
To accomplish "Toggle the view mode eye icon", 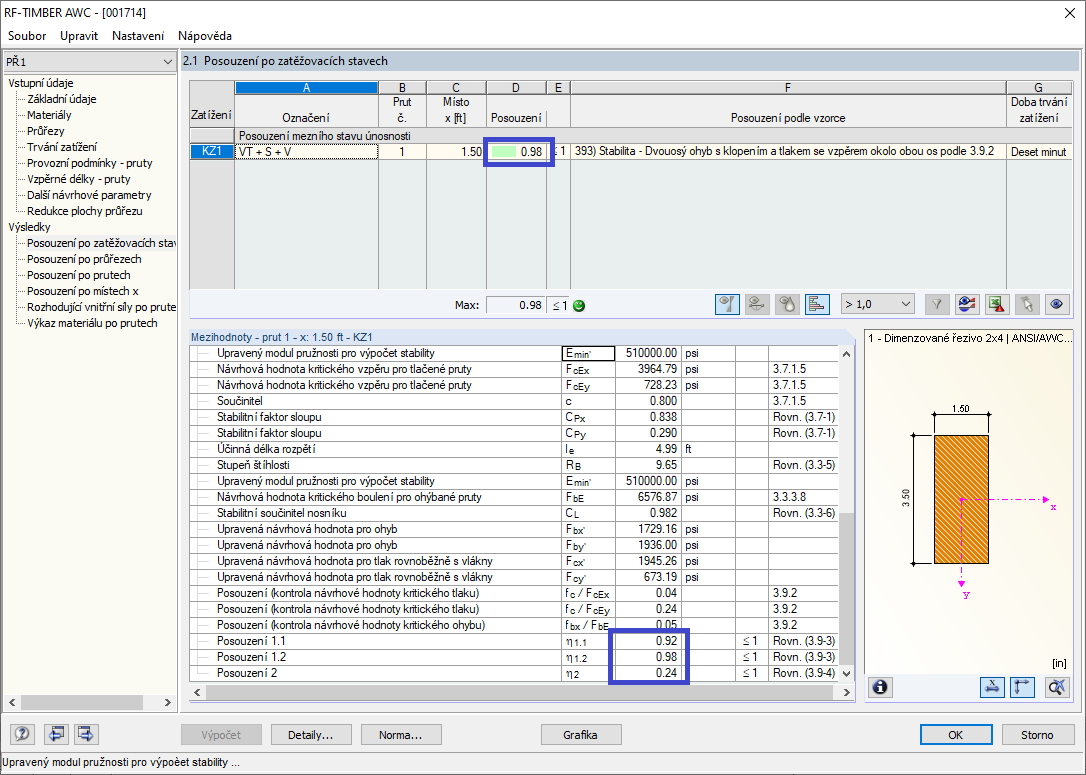I will 1057,304.
